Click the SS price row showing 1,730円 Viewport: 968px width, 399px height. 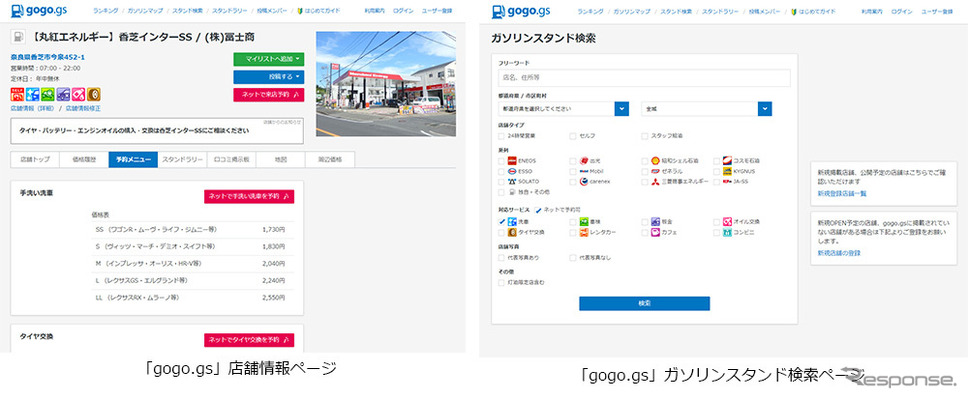point(193,230)
